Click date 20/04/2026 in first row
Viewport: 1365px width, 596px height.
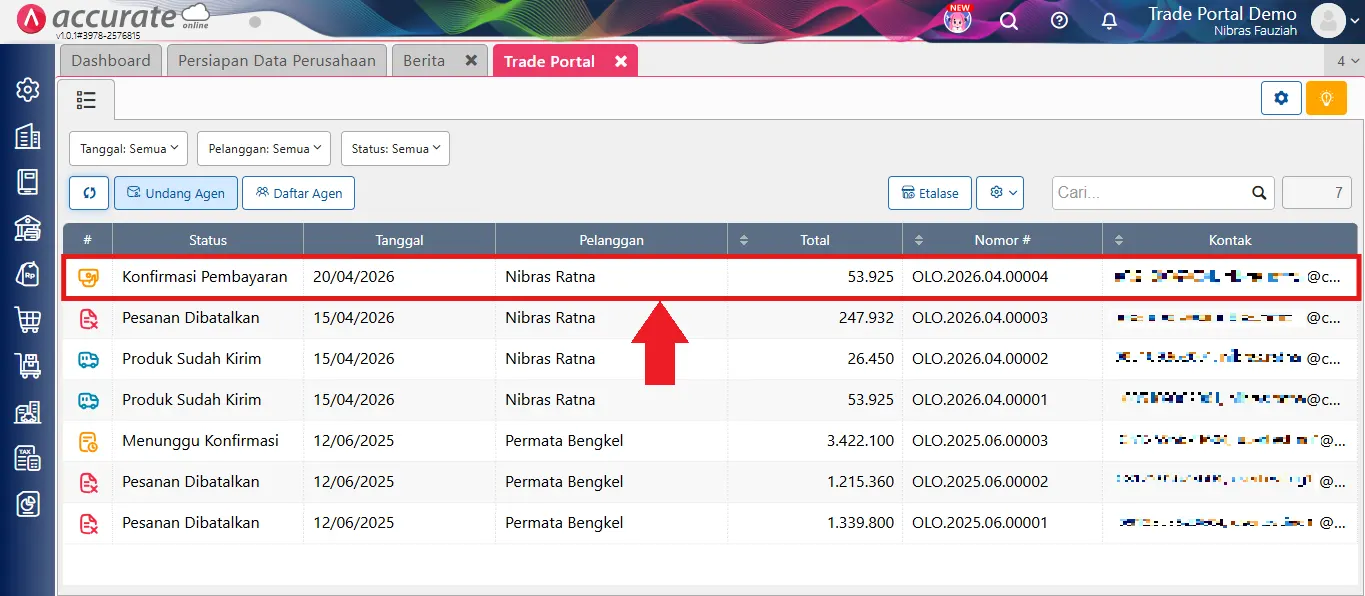pos(354,277)
